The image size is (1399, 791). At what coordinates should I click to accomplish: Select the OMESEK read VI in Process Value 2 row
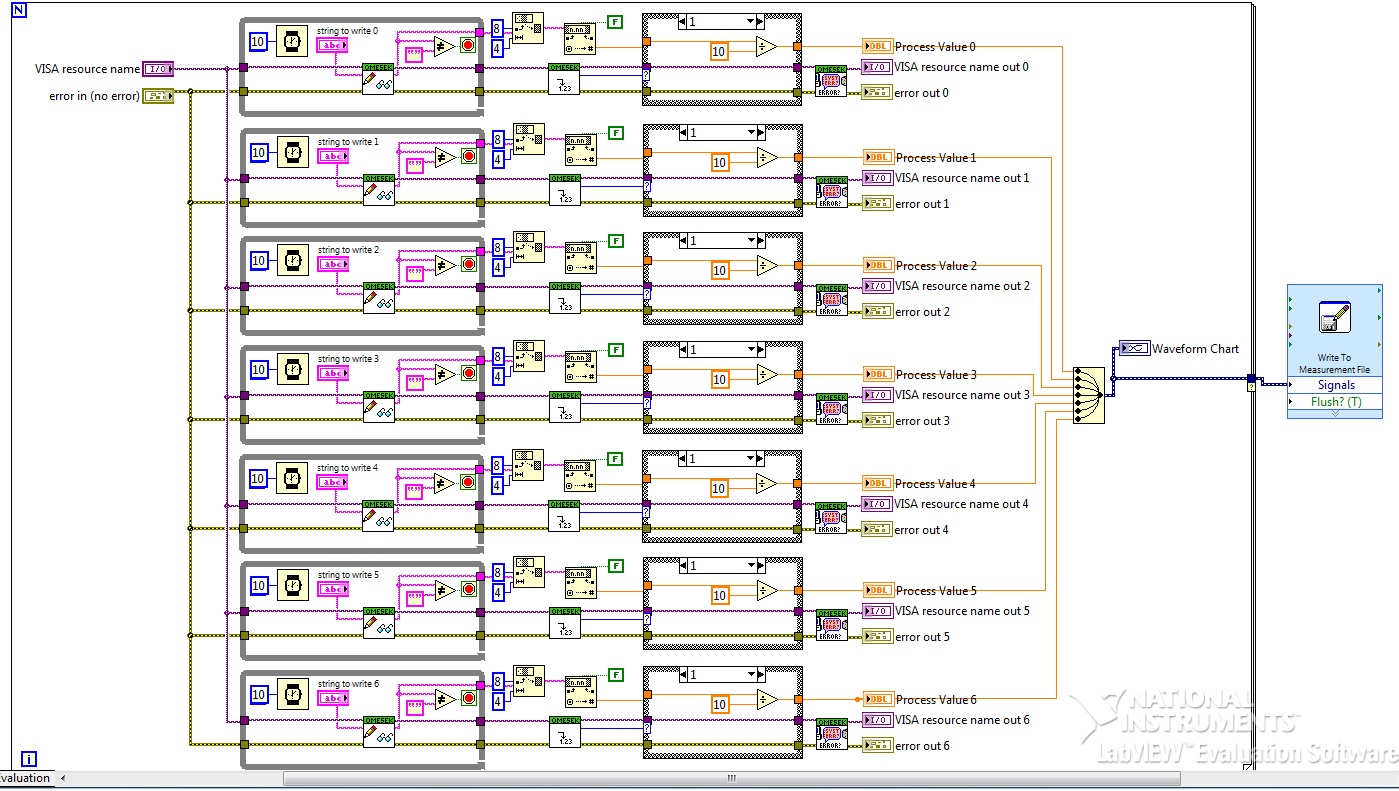pyautogui.click(x=564, y=297)
